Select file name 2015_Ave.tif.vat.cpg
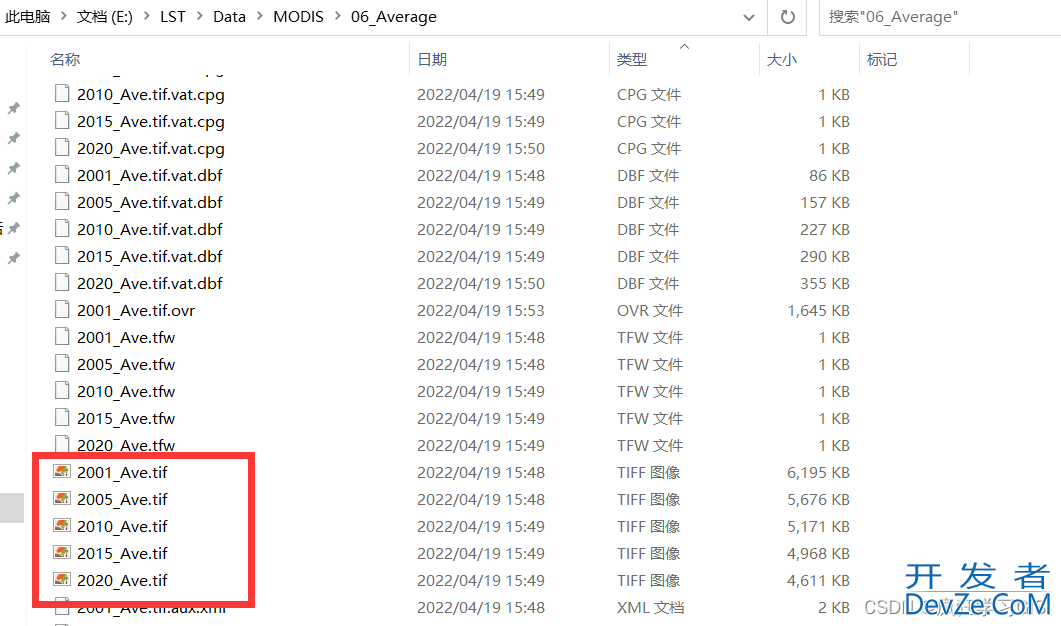1061x626 pixels. [x=151, y=122]
